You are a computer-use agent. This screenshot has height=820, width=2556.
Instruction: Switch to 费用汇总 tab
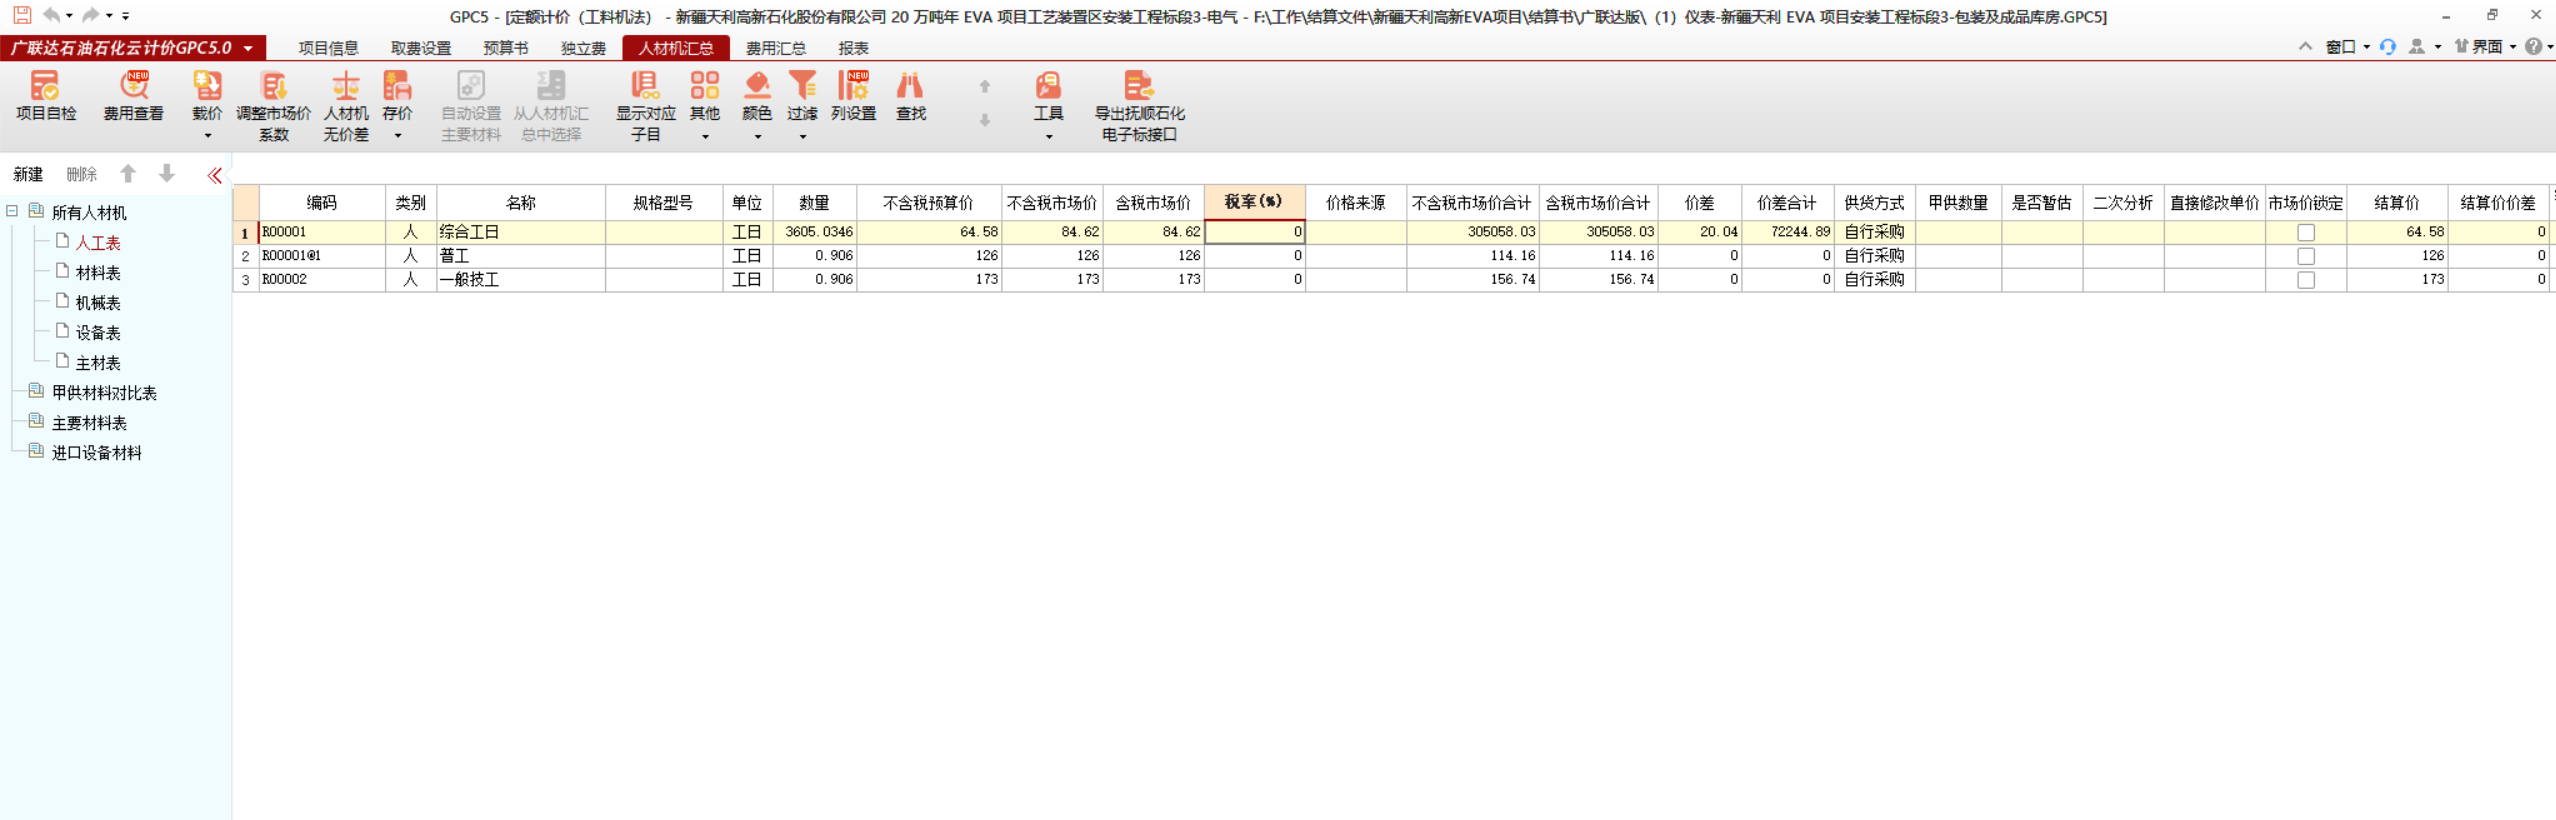pos(776,48)
